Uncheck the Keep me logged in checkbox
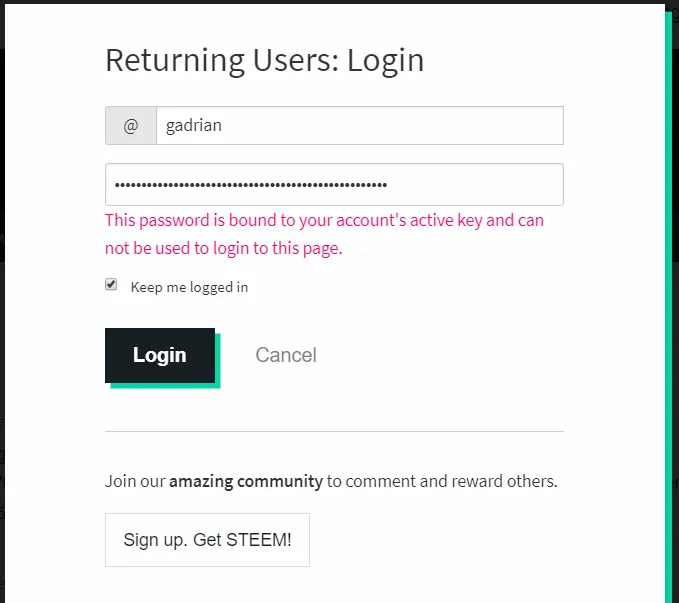This screenshot has height=603, width=679. [111, 284]
